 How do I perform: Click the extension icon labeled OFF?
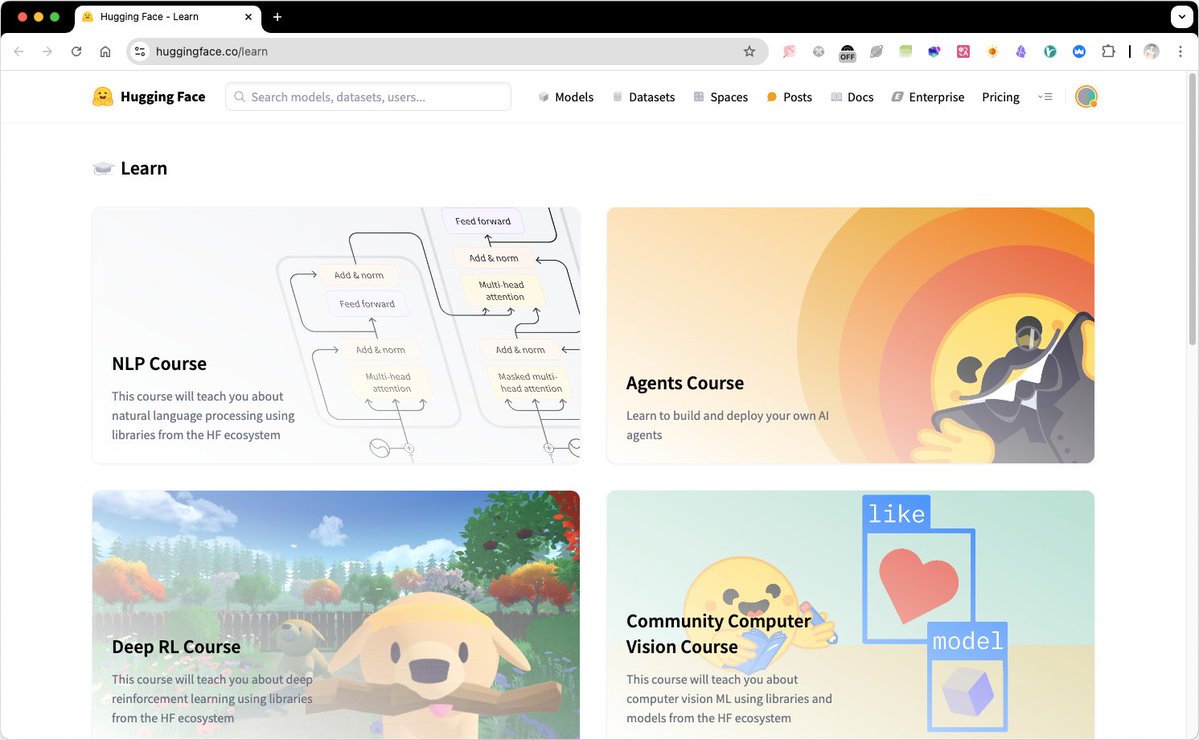pyautogui.click(x=847, y=52)
